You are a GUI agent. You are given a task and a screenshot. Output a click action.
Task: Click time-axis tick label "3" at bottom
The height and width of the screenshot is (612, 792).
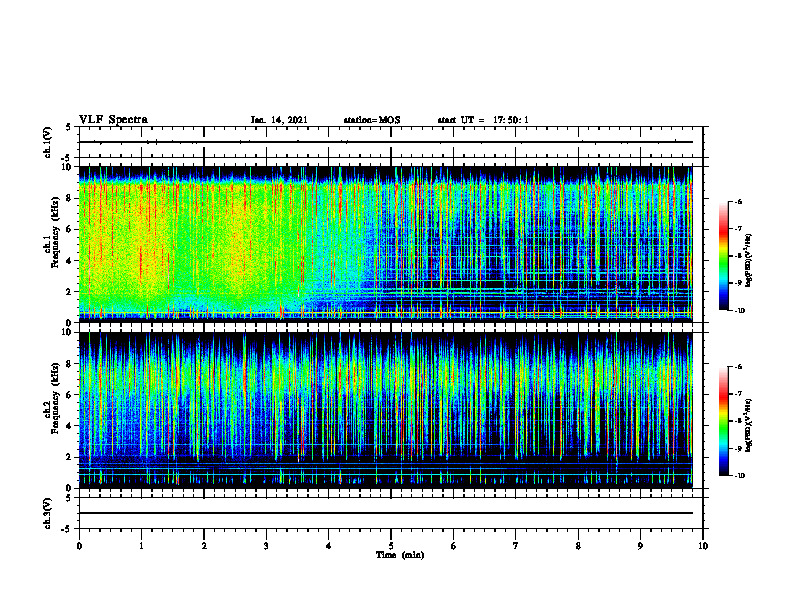click(x=266, y=546)
